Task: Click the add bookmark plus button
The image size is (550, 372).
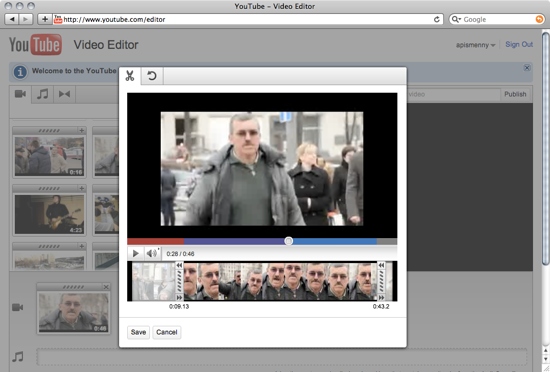Action: point(45,19)
